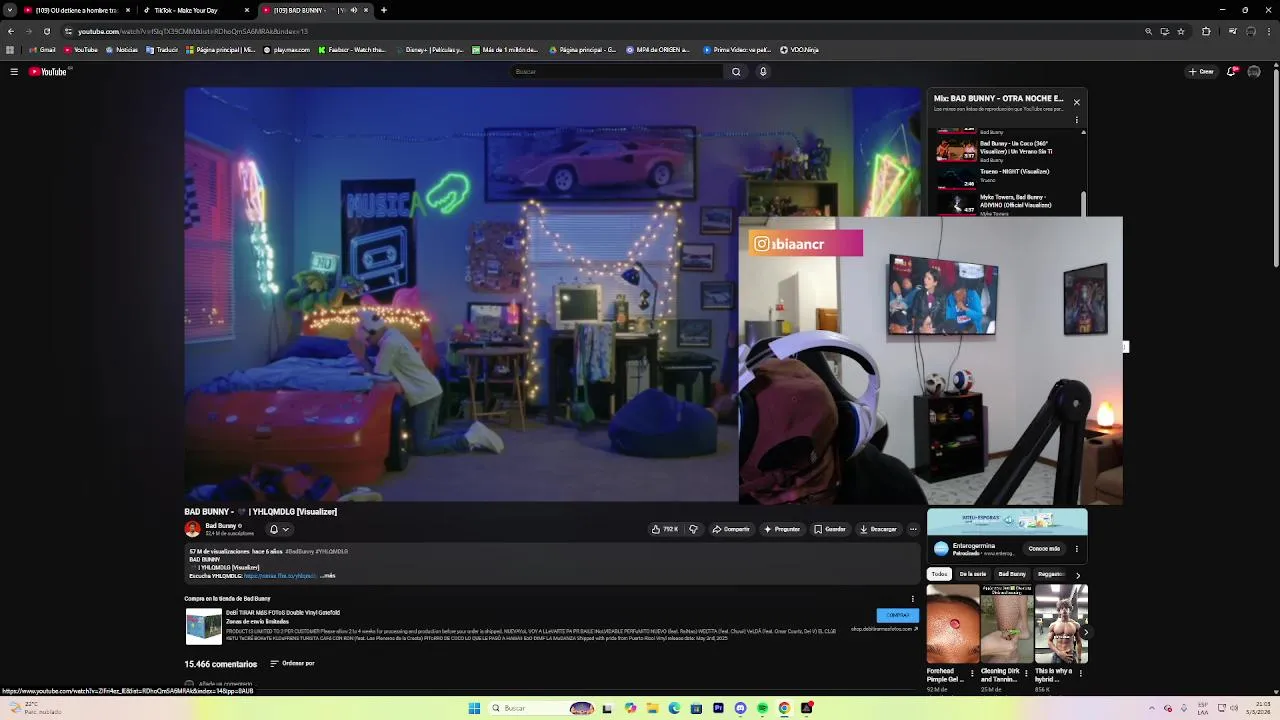Open the This is why a hybrid short
Image resolution: width=1280 pixels, height=720 pixels.
[1061, 624]
